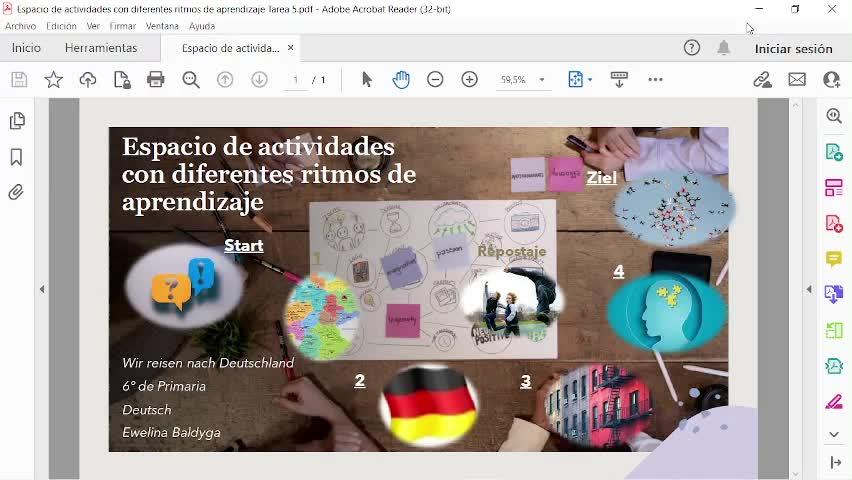
Task: Click the zoom out minus icon
Action: pyautogui.click(x=435, y=79)
